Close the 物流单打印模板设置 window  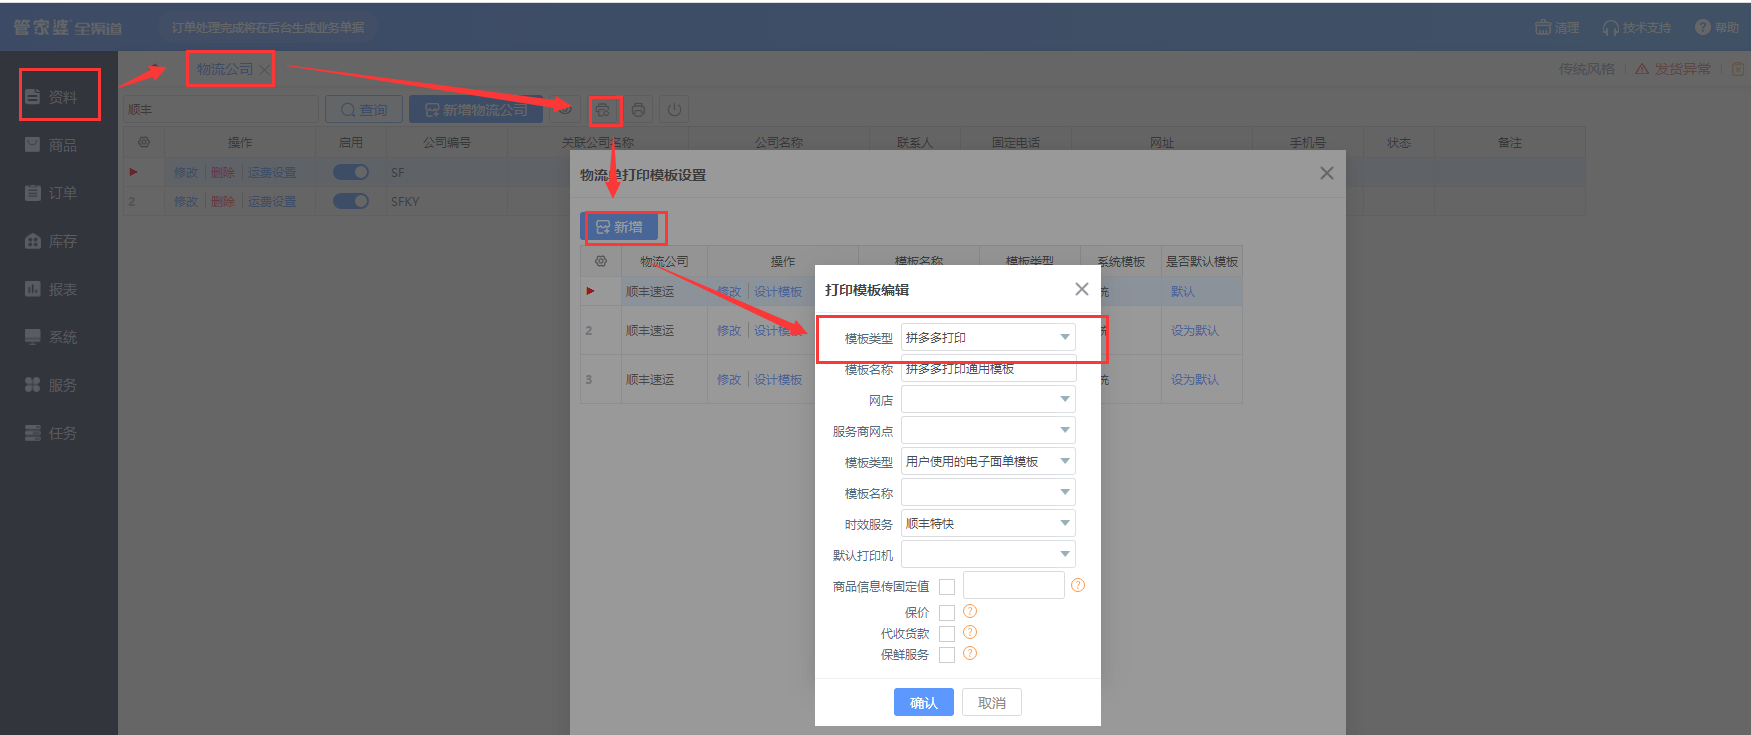(1327, 173)
